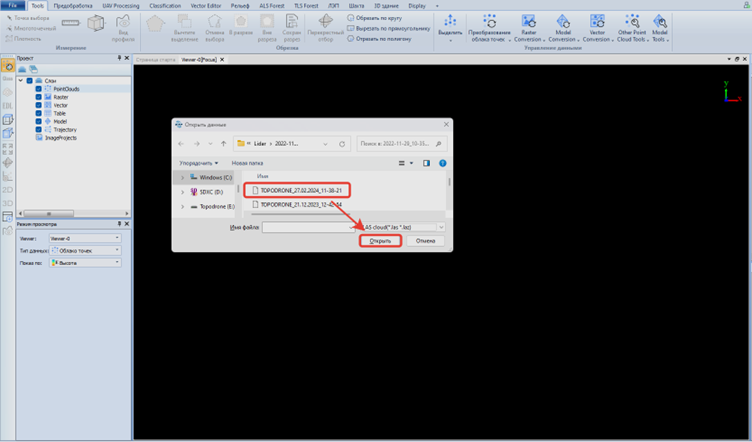The width and height of the screenshot is (752, 442).
Task: Toggle the PointClouds layer checkbox
Action: click(38, 89)
